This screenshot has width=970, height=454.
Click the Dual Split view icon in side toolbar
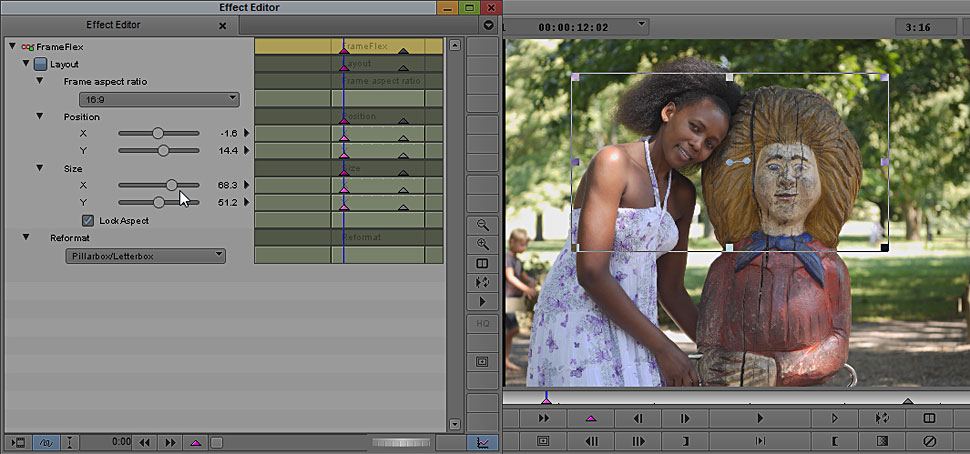coord(483,263)
